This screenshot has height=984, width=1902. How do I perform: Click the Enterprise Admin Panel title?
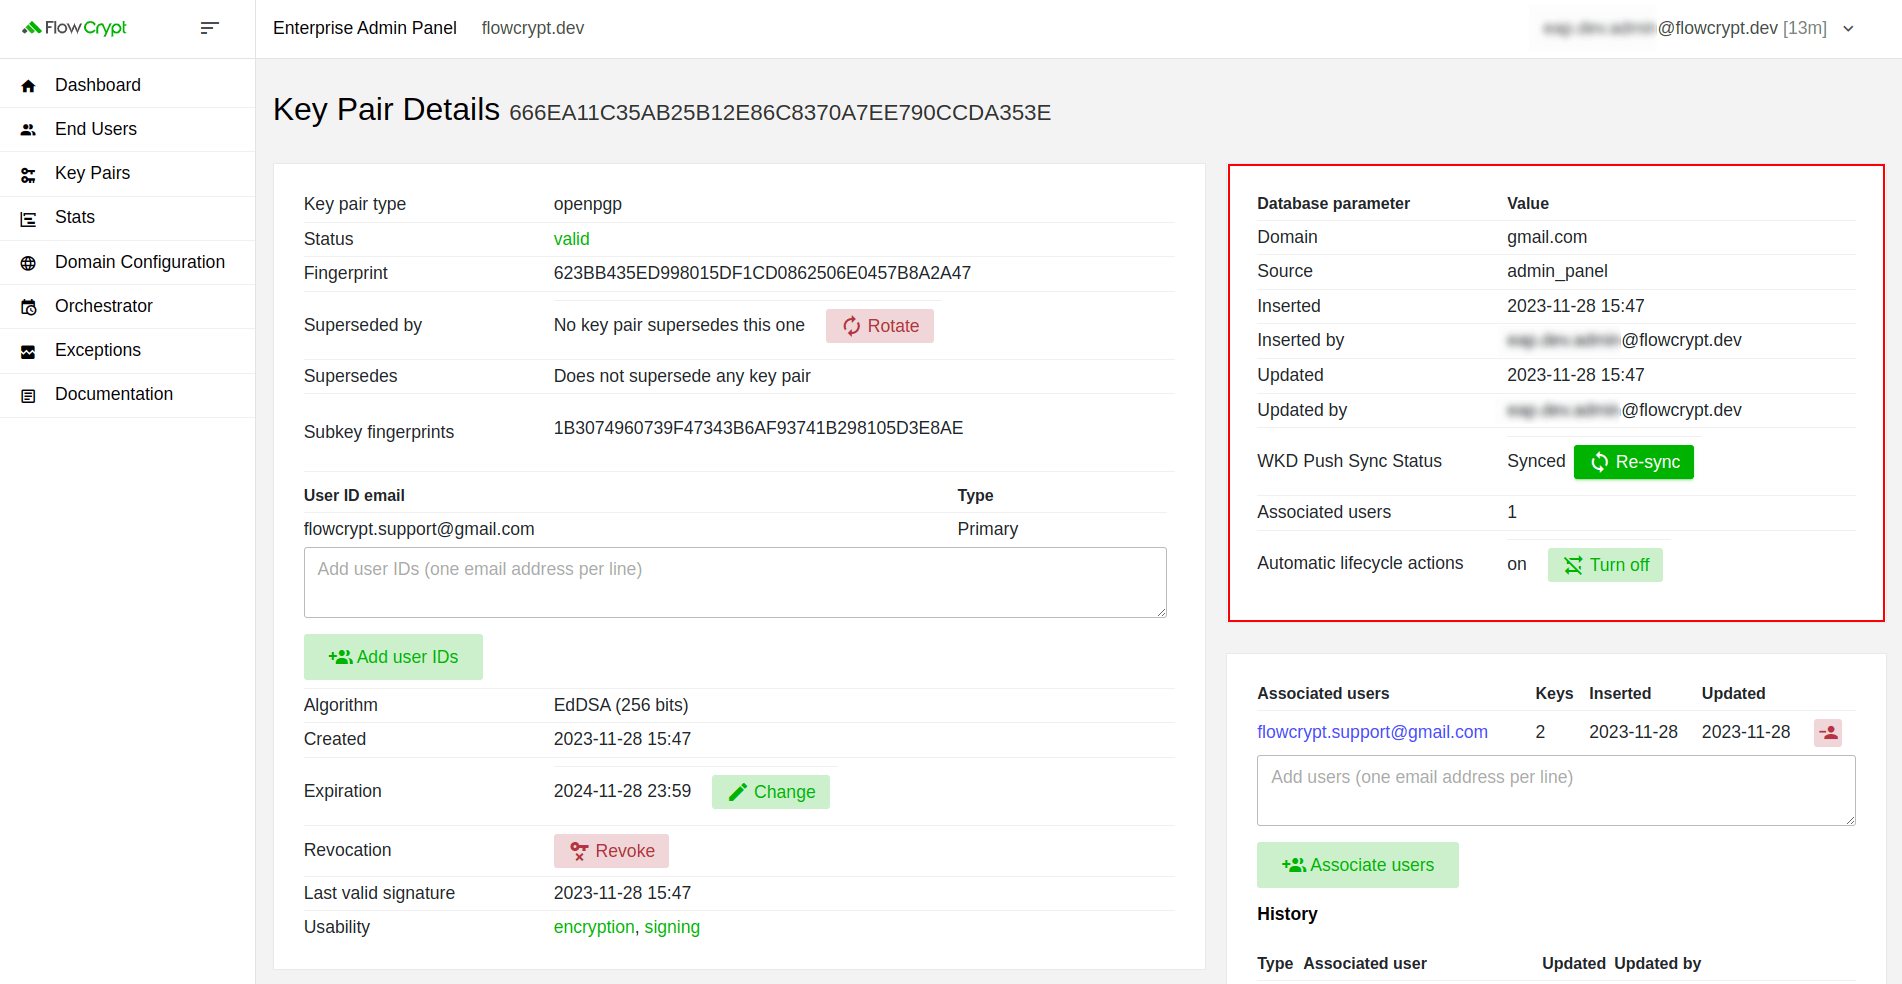(x=365, y=28)
